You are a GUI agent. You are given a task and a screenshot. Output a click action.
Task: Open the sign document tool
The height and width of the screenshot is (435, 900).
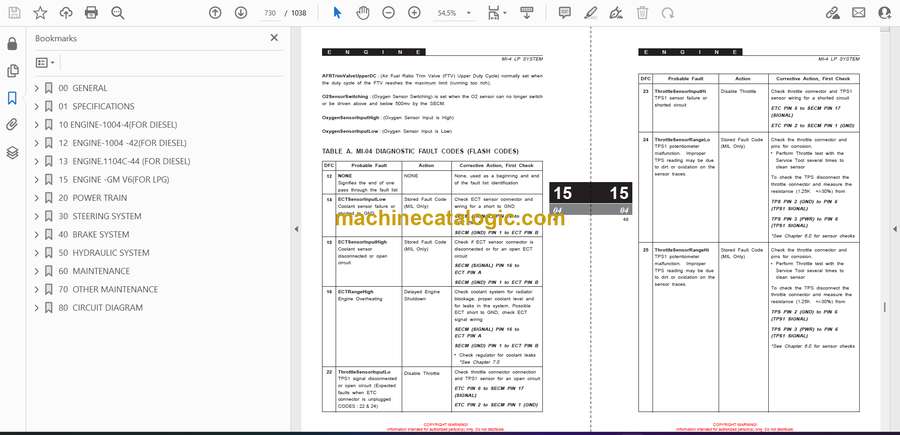(x=616, y=13)
